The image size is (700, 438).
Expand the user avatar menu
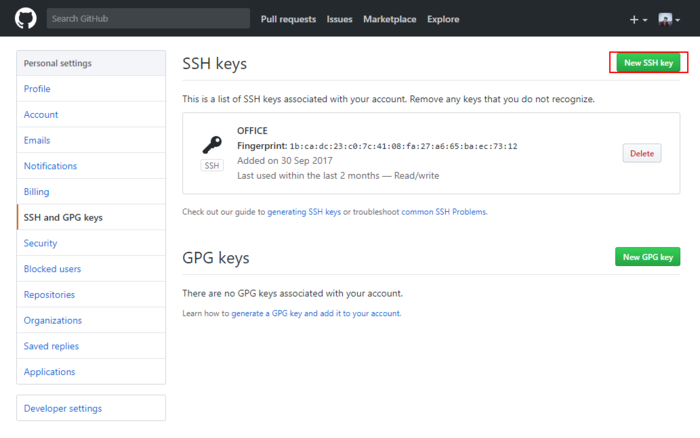pyautogui.click(x=669, y=19)
